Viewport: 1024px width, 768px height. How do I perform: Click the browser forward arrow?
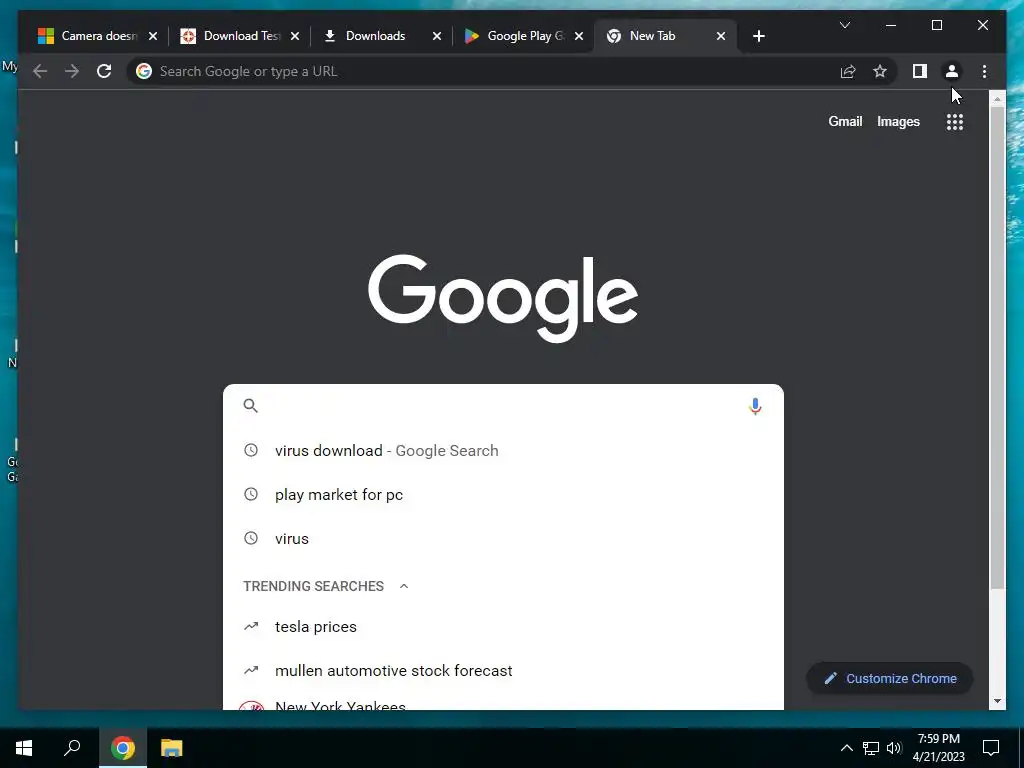tap(72, 71)
